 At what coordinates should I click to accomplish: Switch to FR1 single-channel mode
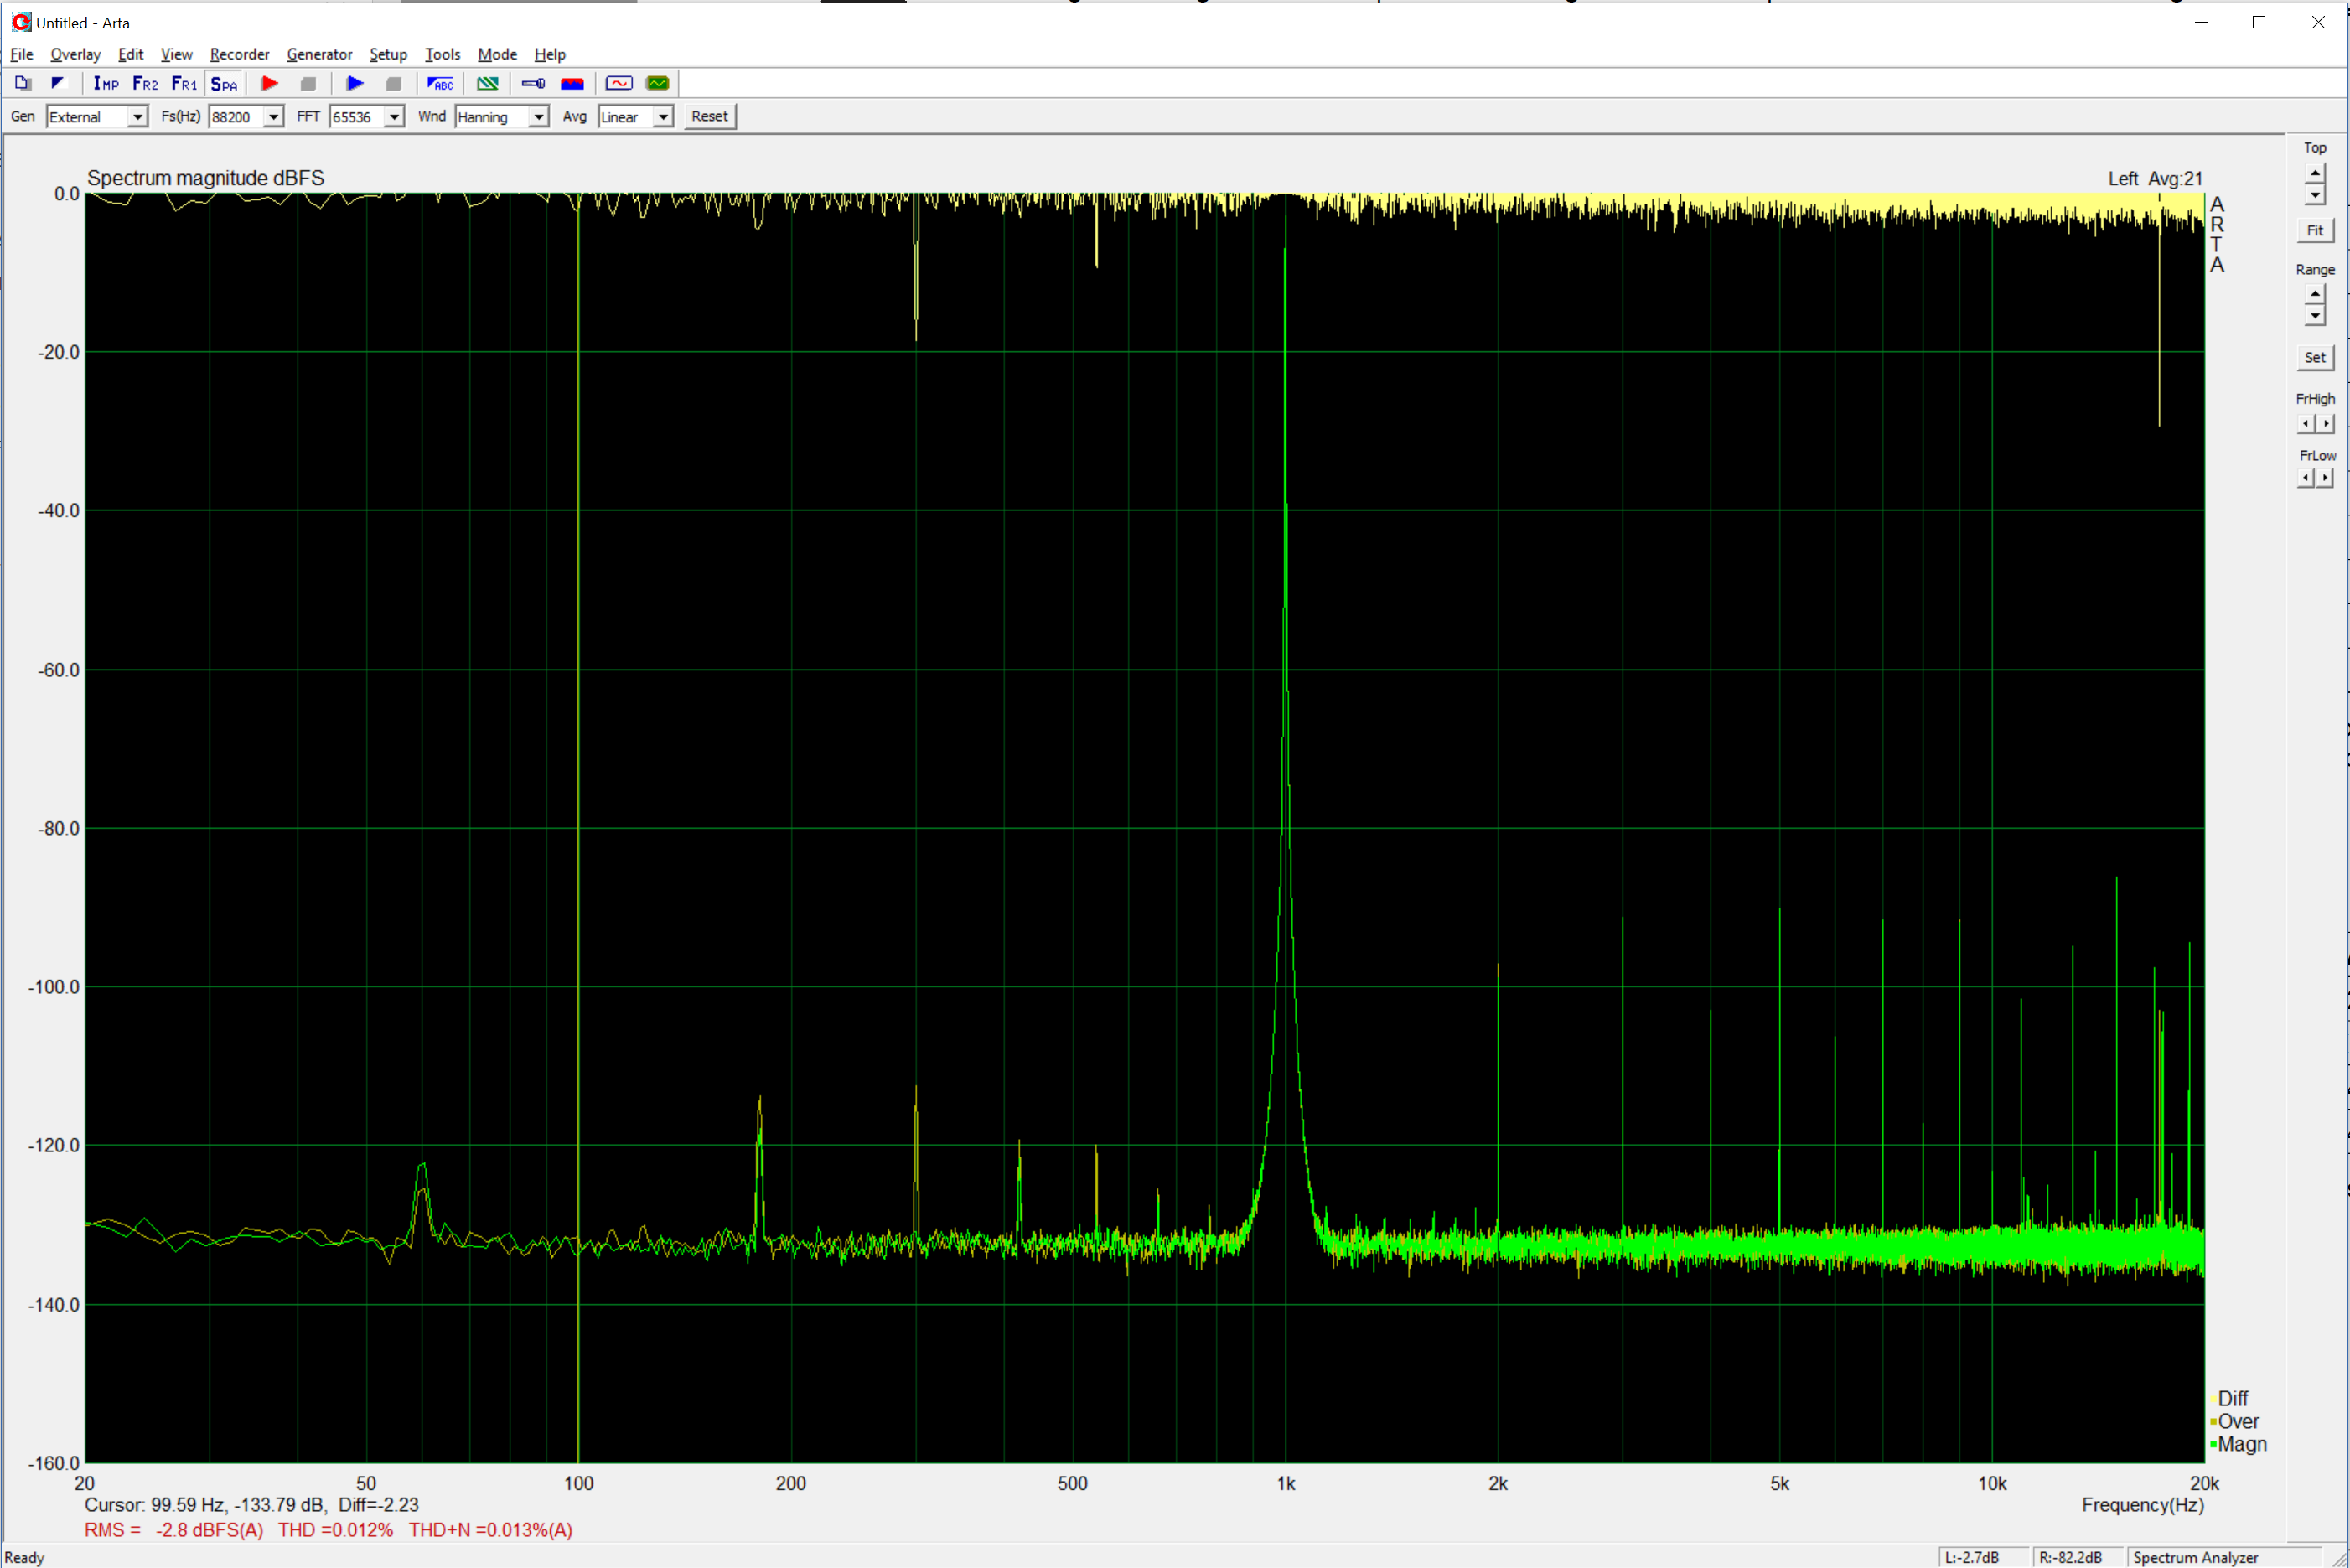click(x=184, y=84)
